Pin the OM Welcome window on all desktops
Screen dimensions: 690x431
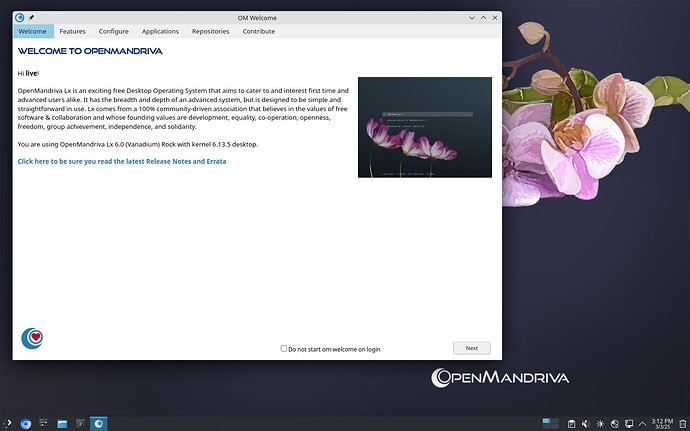click(31, 18)
